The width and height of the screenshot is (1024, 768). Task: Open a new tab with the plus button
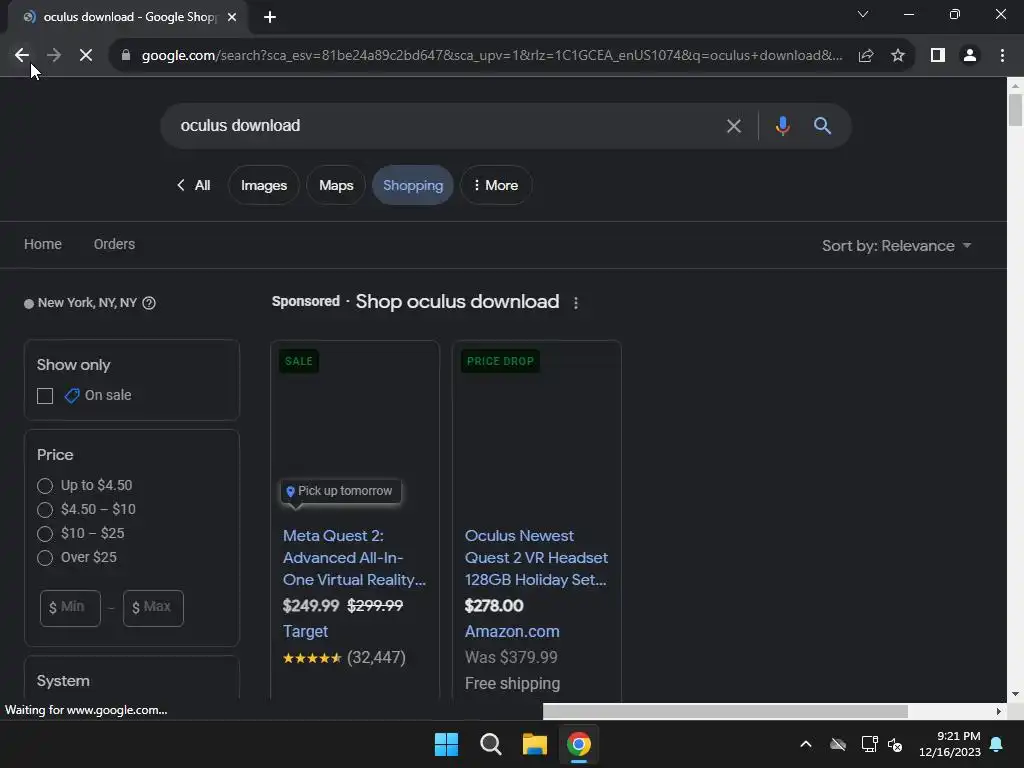point(270,17)
